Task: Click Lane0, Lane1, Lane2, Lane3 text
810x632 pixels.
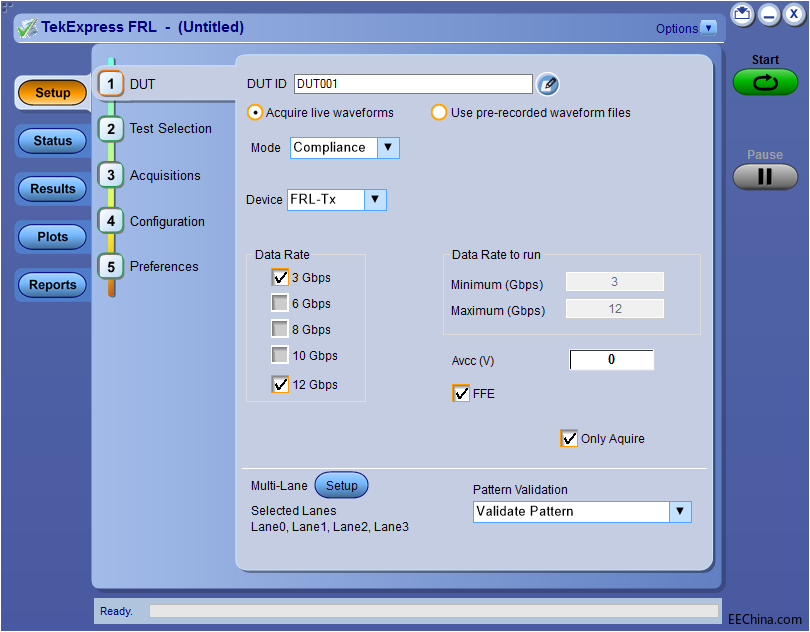Action: [x=330, y=527]
